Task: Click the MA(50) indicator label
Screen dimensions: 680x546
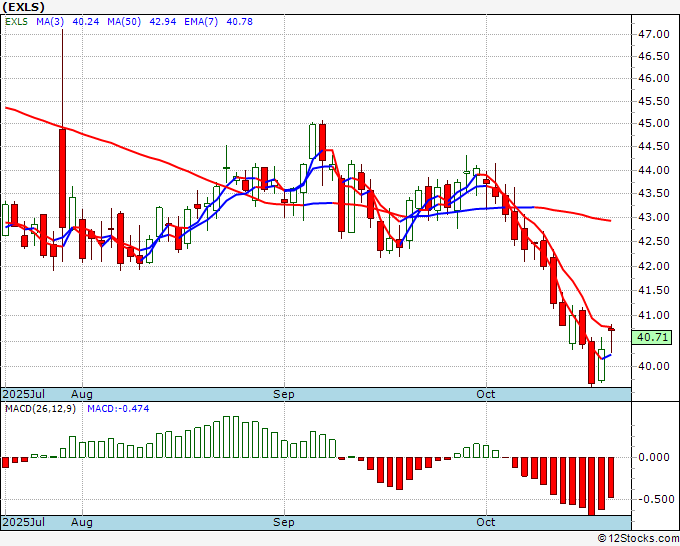Action: (124, 22)
